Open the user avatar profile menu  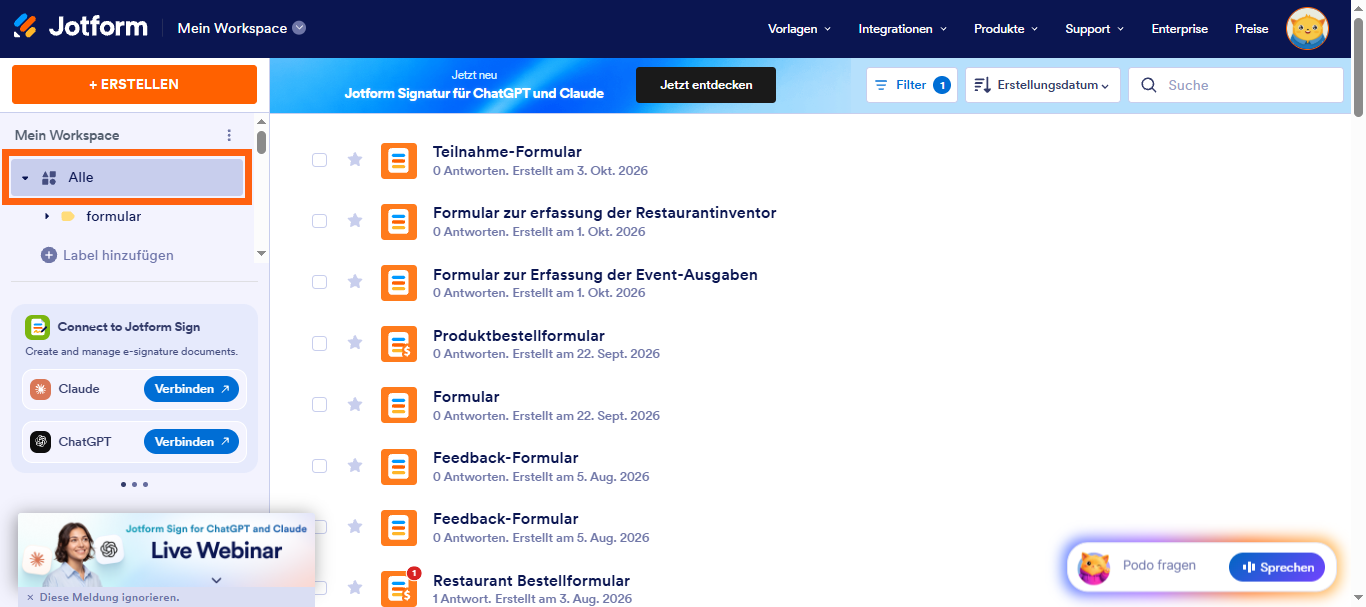[1307, 29]
